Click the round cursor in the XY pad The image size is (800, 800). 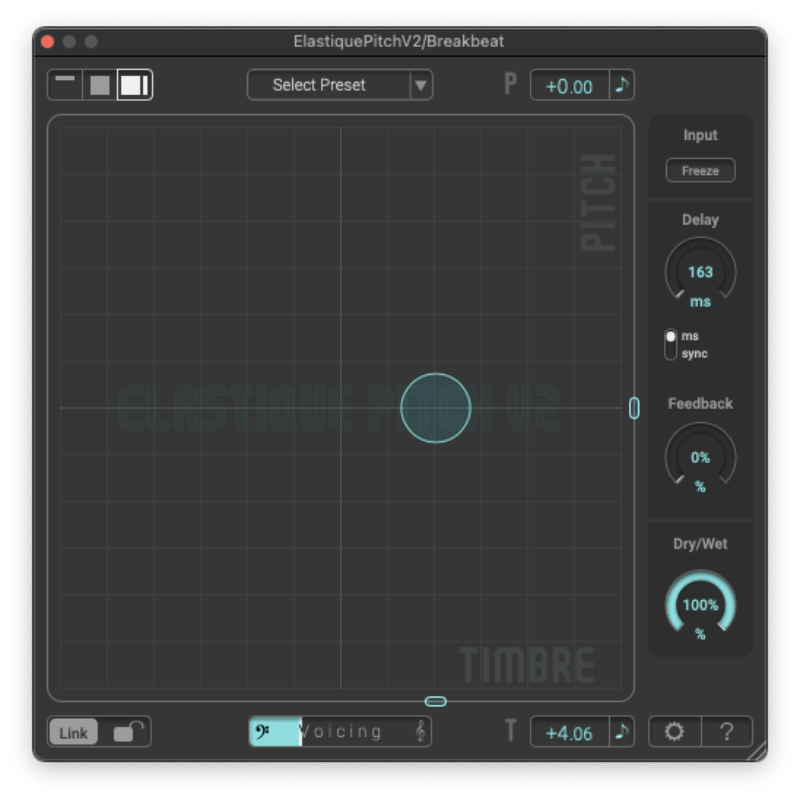[x=435, y=408]
